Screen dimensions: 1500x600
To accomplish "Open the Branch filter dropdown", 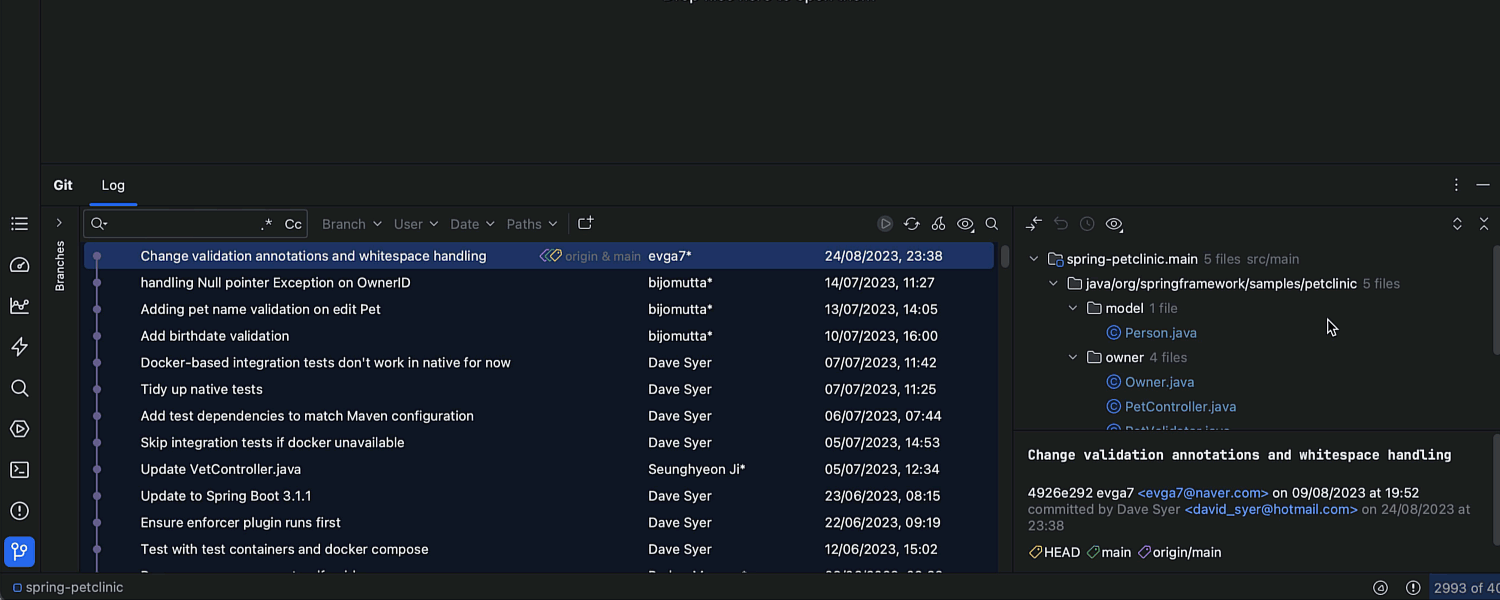I will coord(351,224).
